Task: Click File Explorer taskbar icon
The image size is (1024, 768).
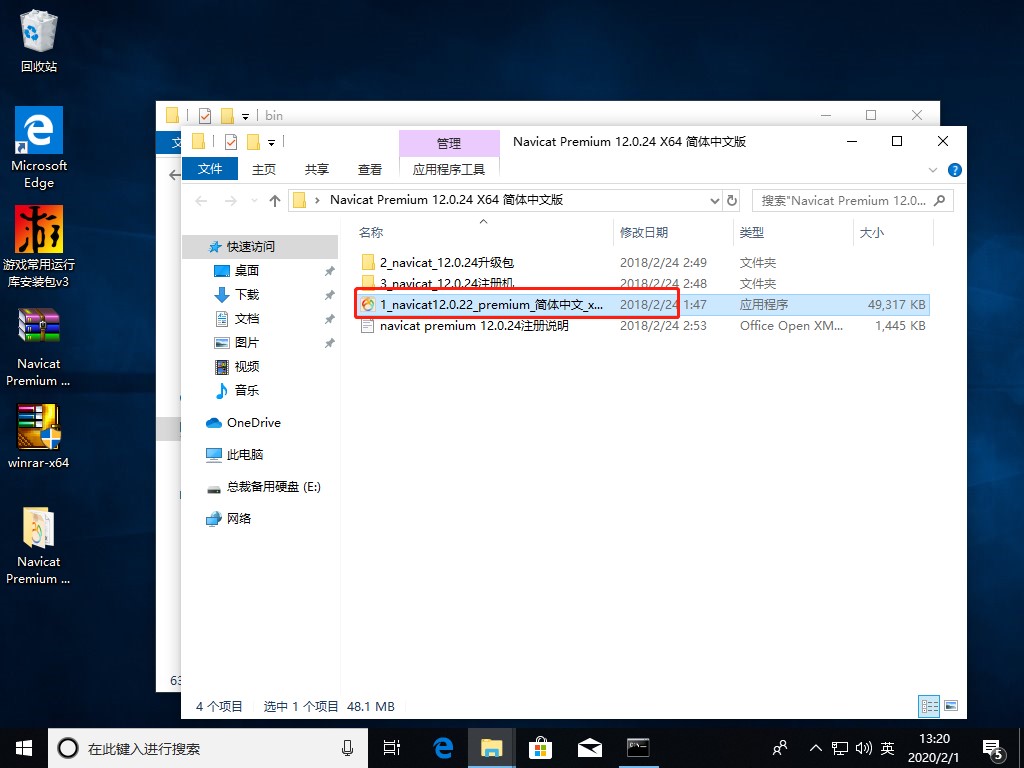Action: pos(492,748)
